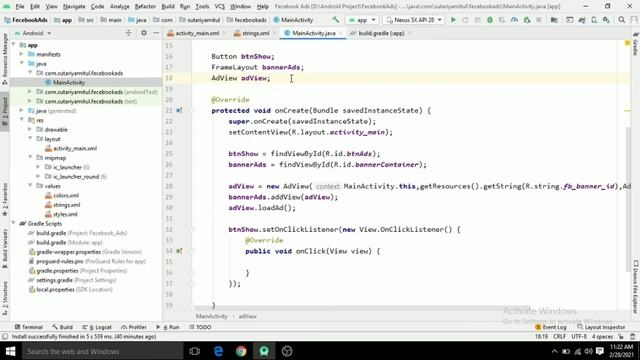This screenshot has width=640, height=360.
Task: Open the Build menu
Action: (168, 7)
